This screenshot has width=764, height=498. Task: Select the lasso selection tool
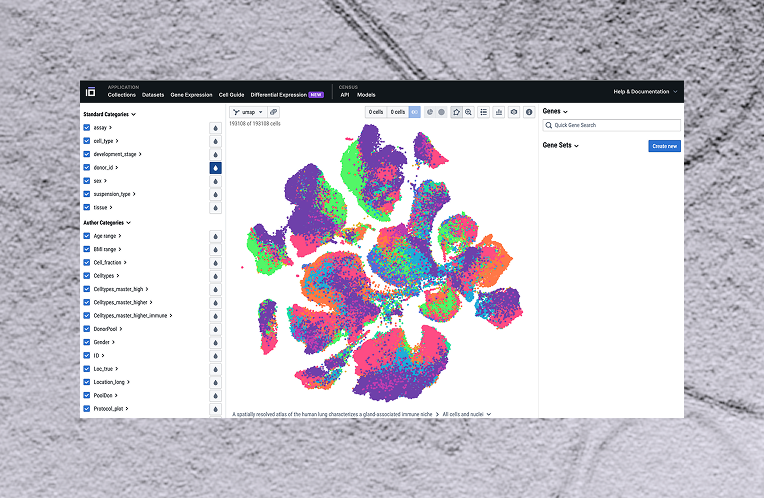point(455,112)
